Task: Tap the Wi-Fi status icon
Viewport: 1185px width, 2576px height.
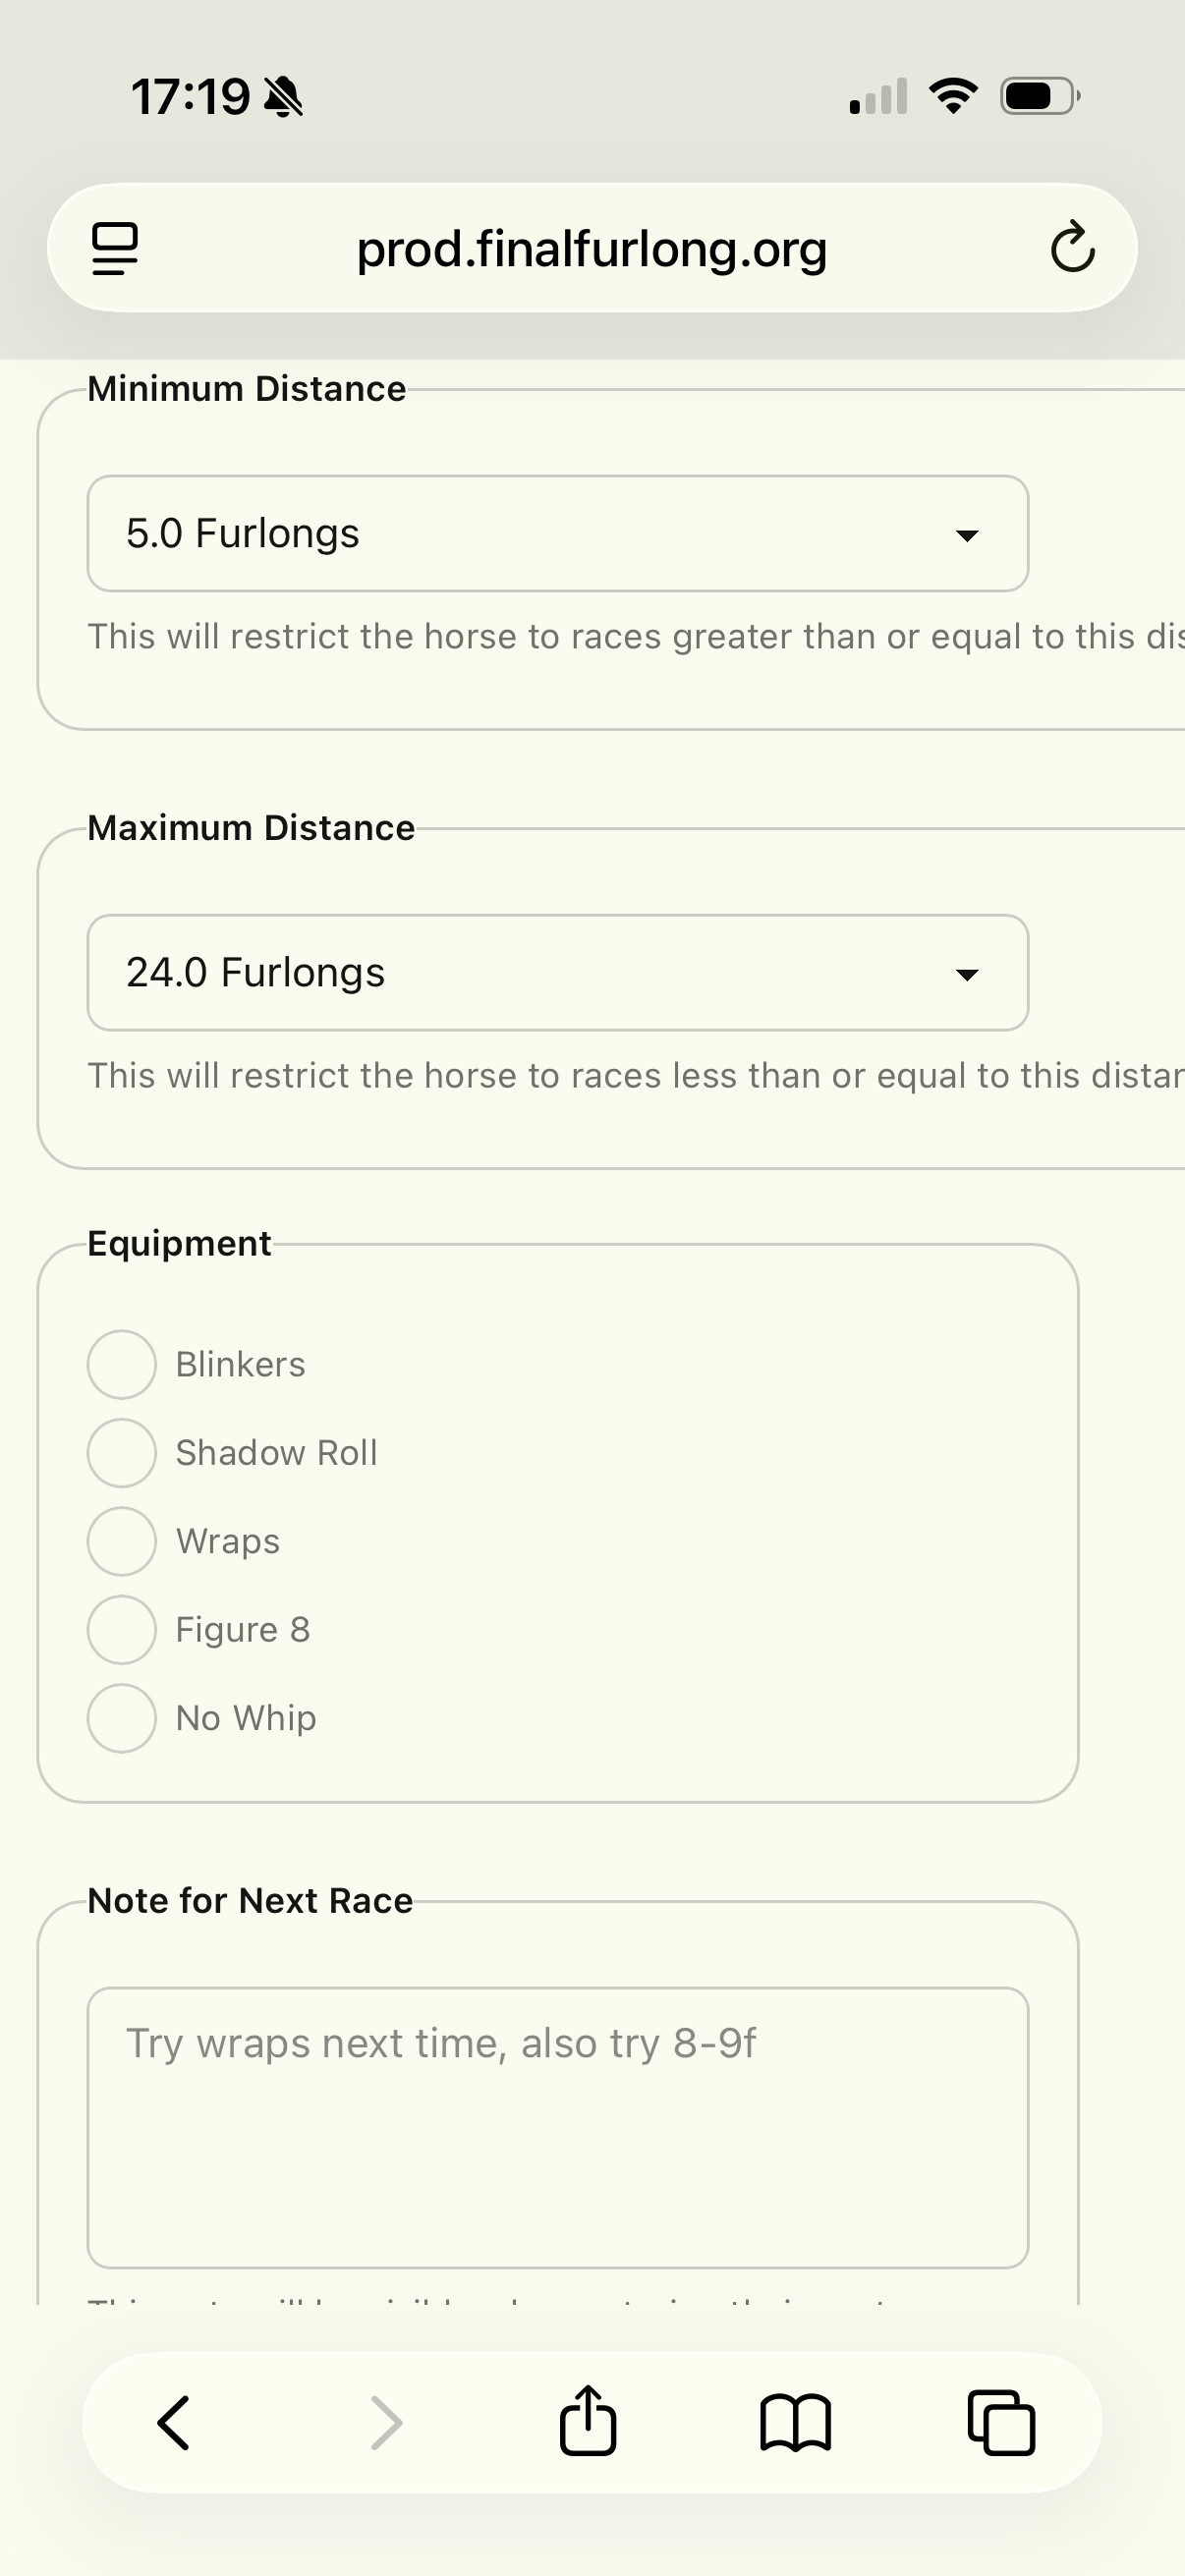Action: [953, 96]
